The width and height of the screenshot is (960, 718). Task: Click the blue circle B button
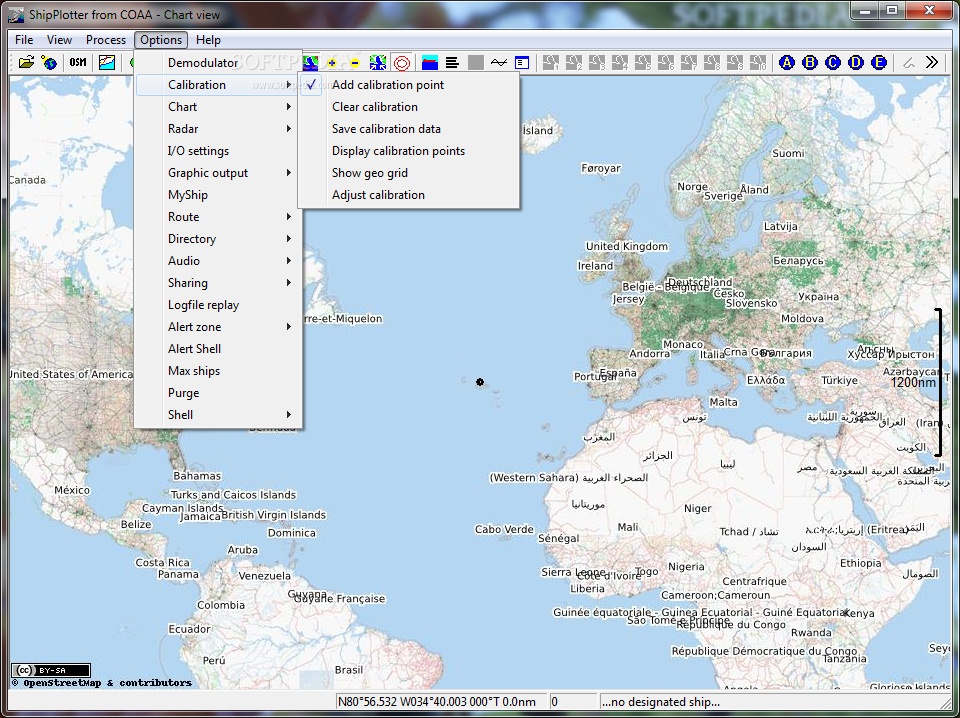click(x=810, y=62)
